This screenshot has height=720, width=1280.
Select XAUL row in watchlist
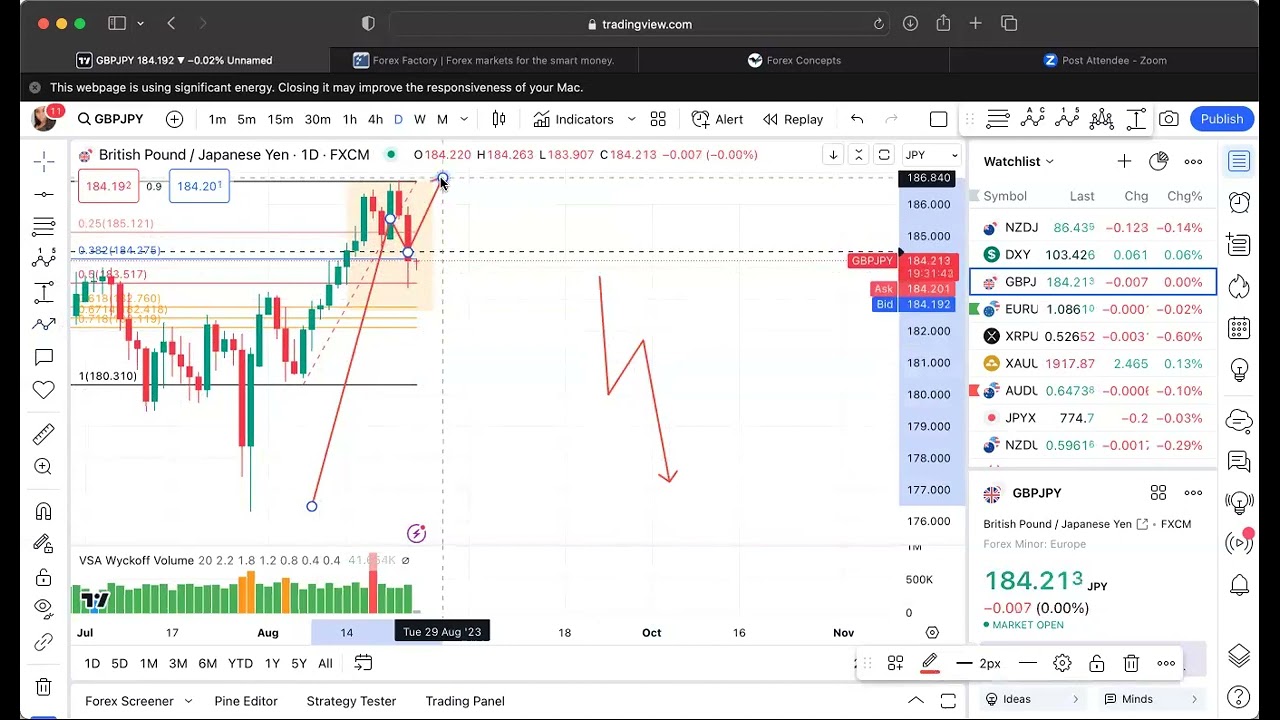1093,364
